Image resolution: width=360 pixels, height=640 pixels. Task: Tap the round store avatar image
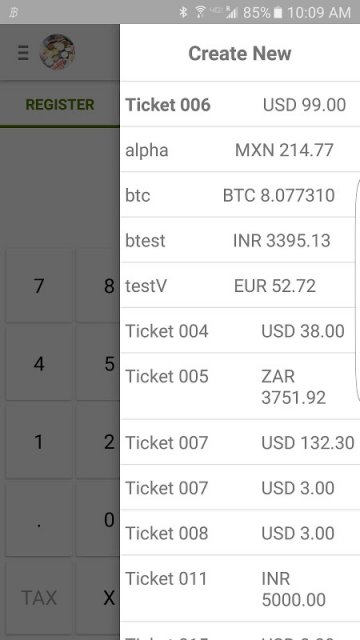(x=57, y=52)
